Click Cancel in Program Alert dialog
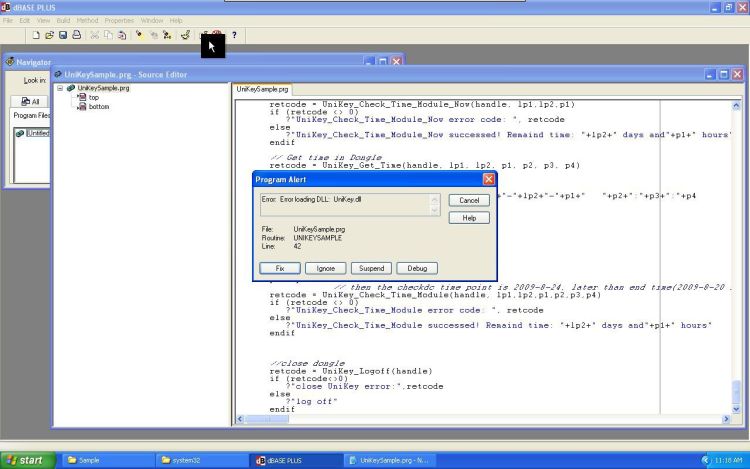The image size is (750, 469). point(469,200)
